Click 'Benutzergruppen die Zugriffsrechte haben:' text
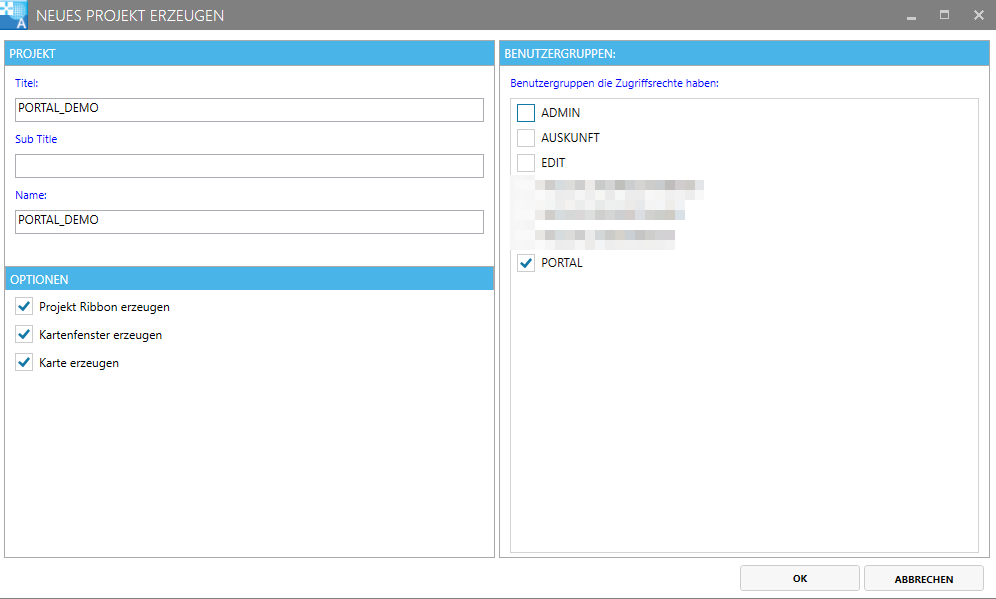Screen dimensions: 996x599 pos(614,83)
